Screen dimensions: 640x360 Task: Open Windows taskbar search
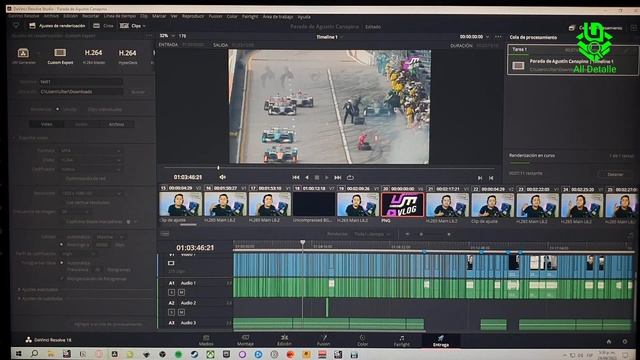[x=34, y=353]
